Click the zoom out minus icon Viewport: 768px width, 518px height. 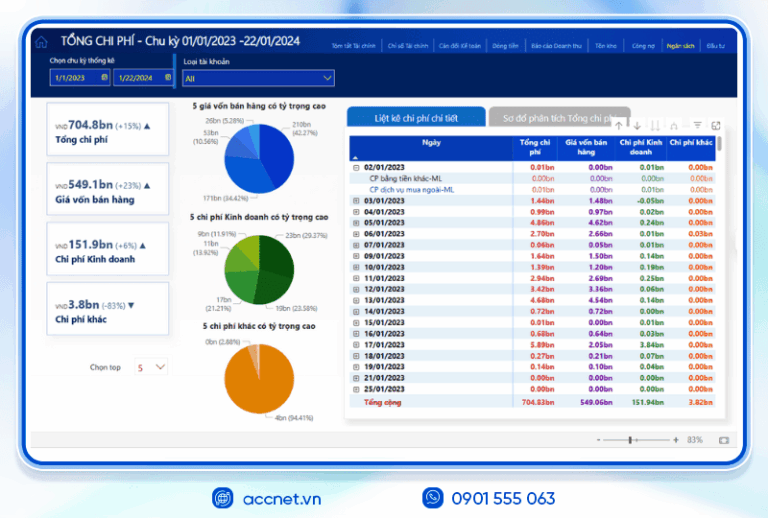(x=598, y=440)
